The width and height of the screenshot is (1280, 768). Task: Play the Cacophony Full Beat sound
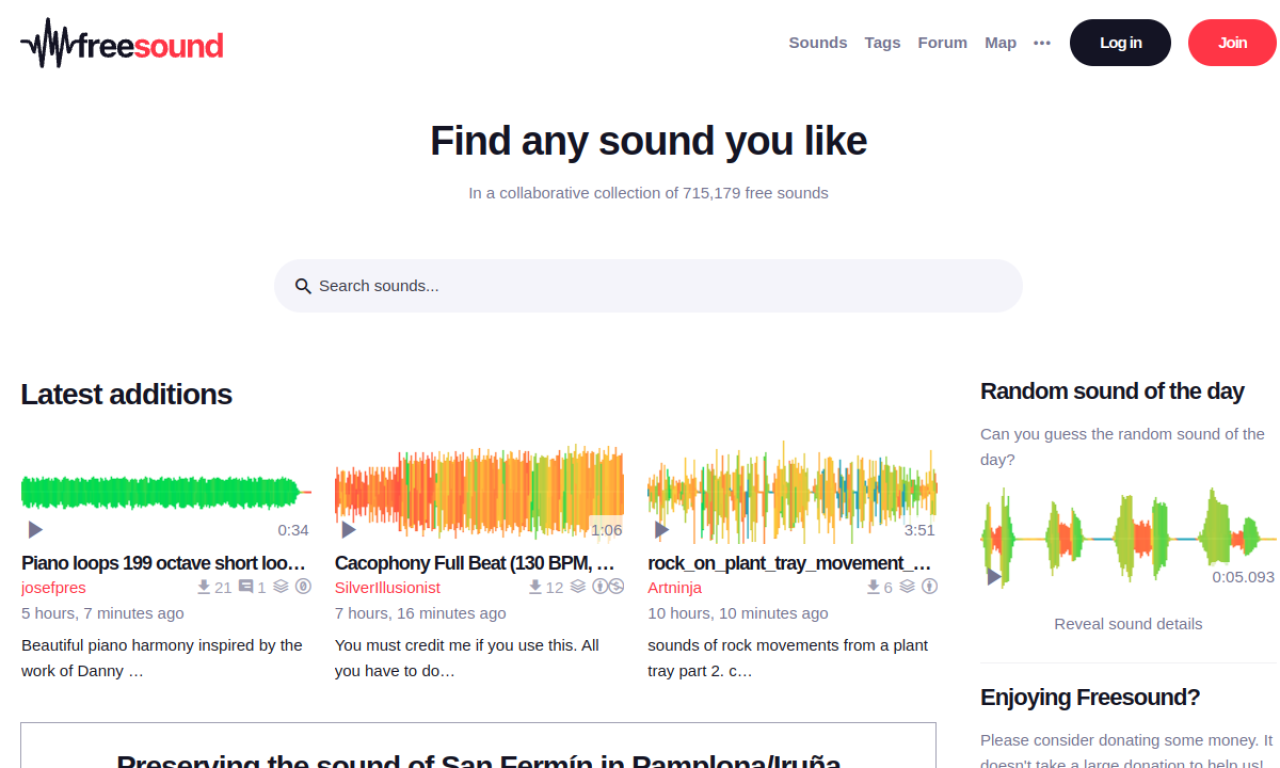[x=348, y=529]
